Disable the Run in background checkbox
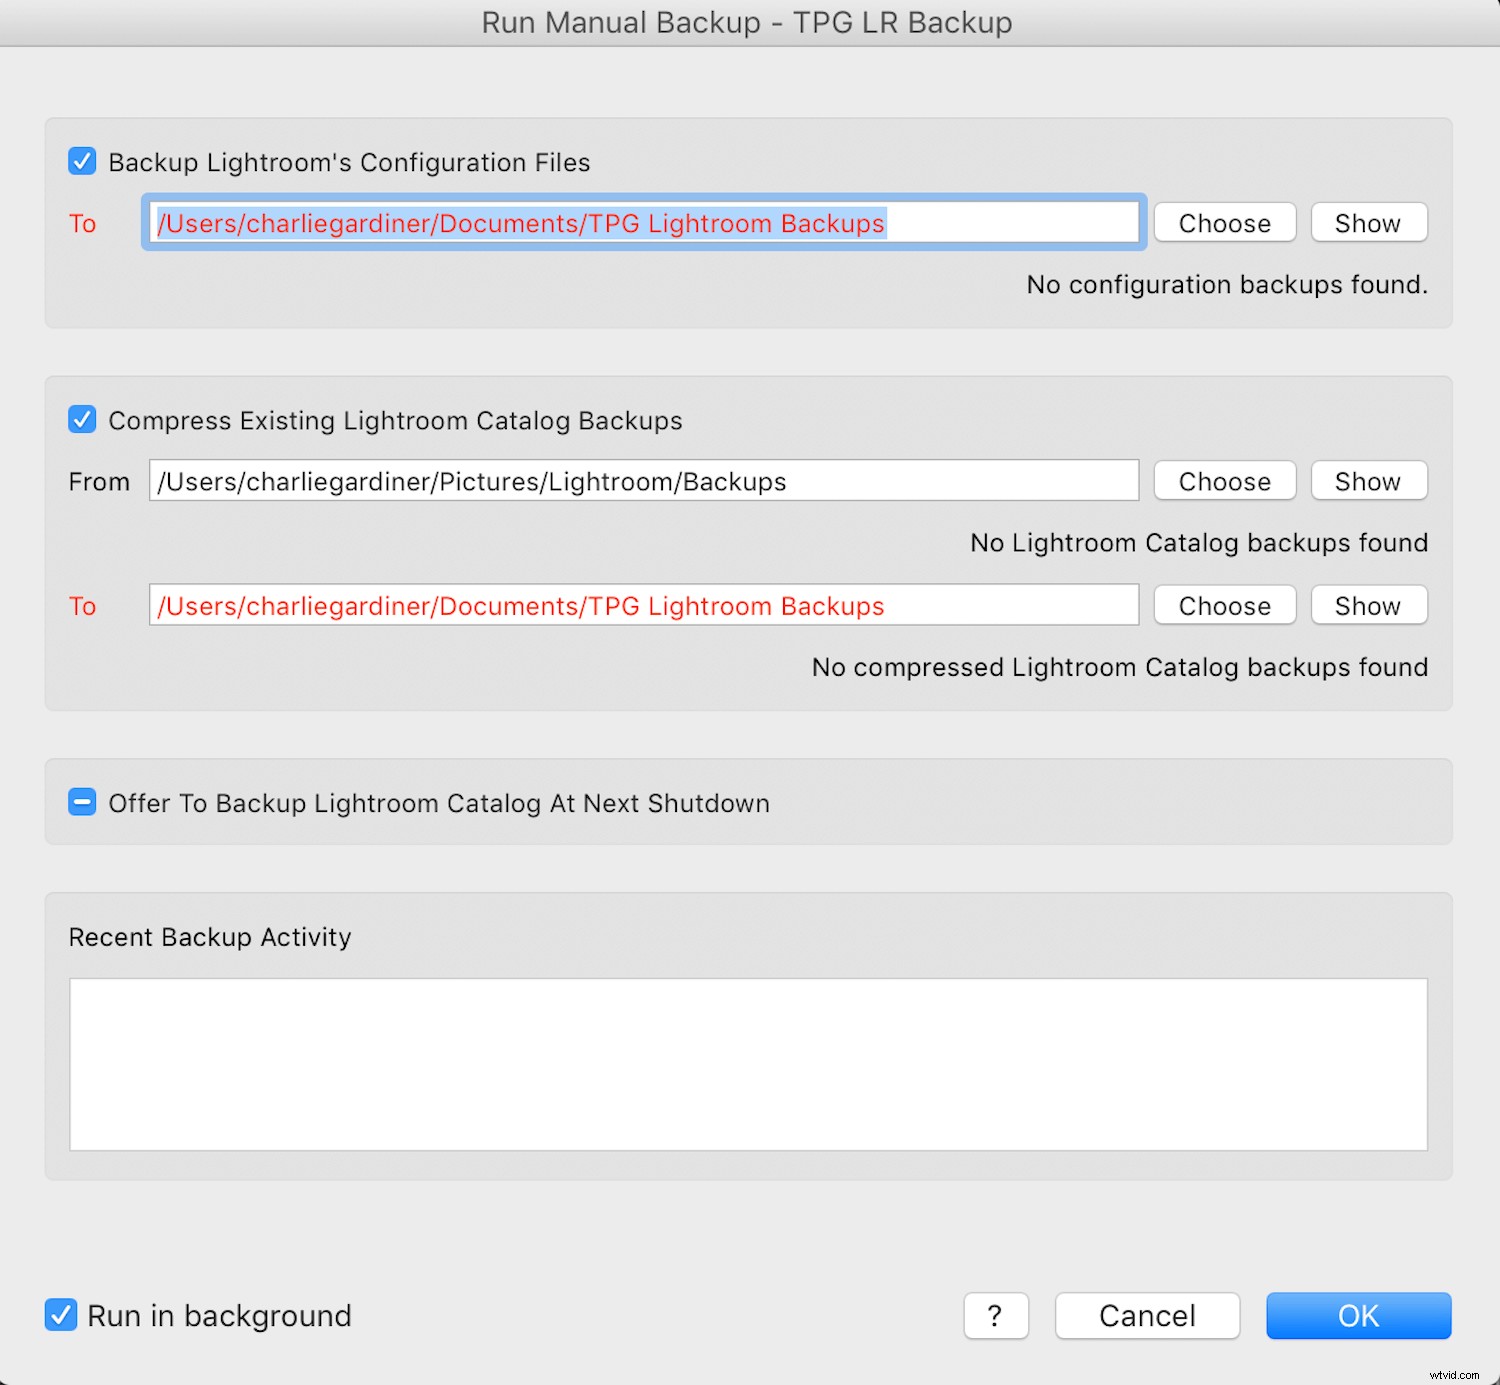Screen dimensions: 1500x1385 point(61,1315)
